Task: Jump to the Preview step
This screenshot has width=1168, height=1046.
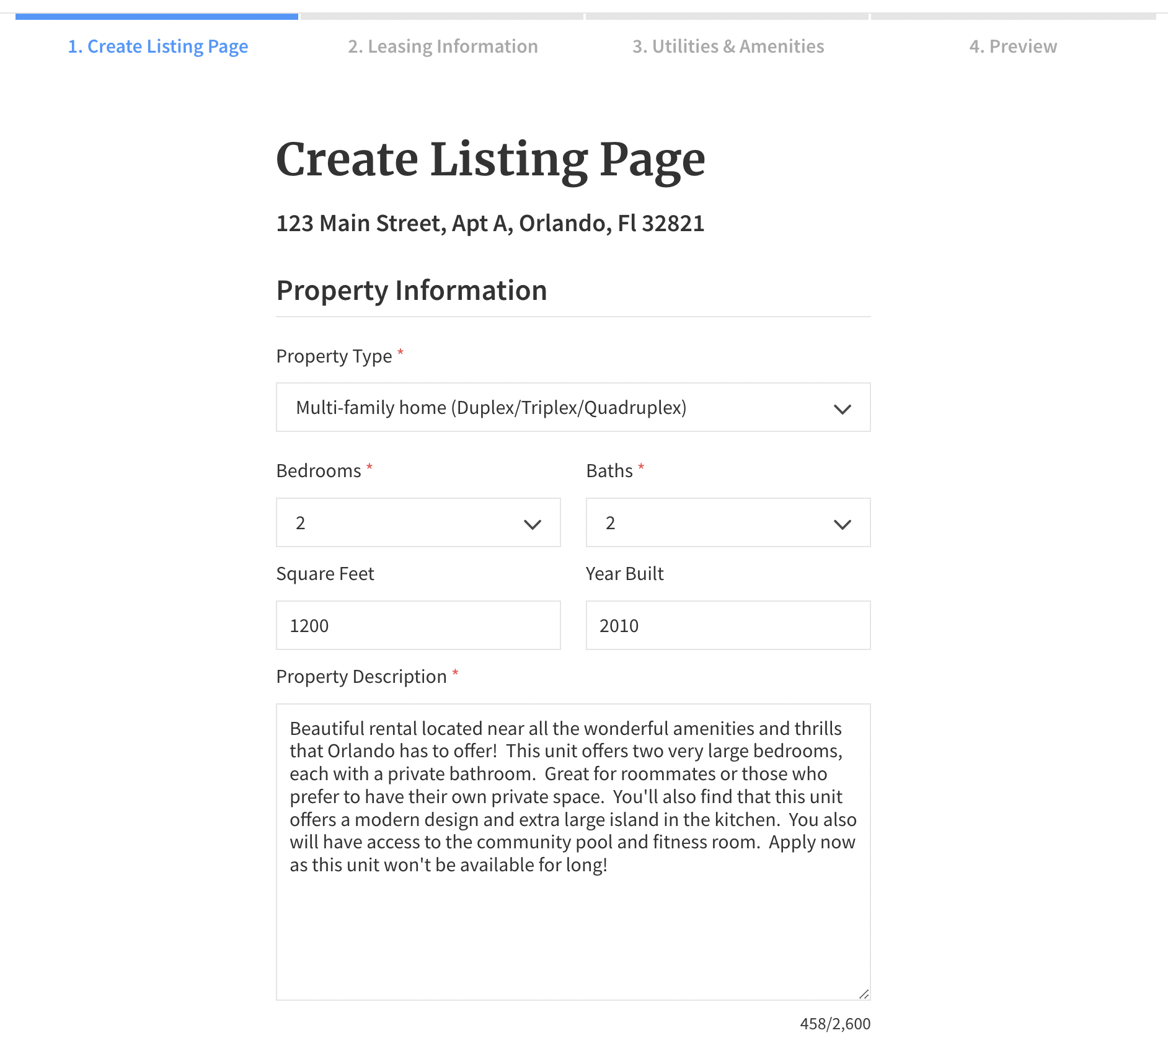Action: coord(1014,46)
